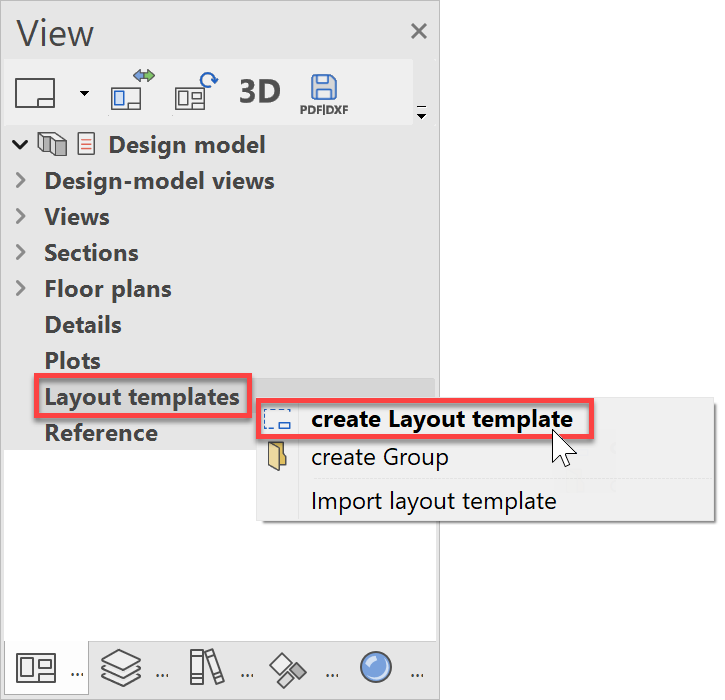The width and height of the screenshot is (725, 700).
Task: Click the ellipsis after the books tab icon
Action: pos(247,675)
